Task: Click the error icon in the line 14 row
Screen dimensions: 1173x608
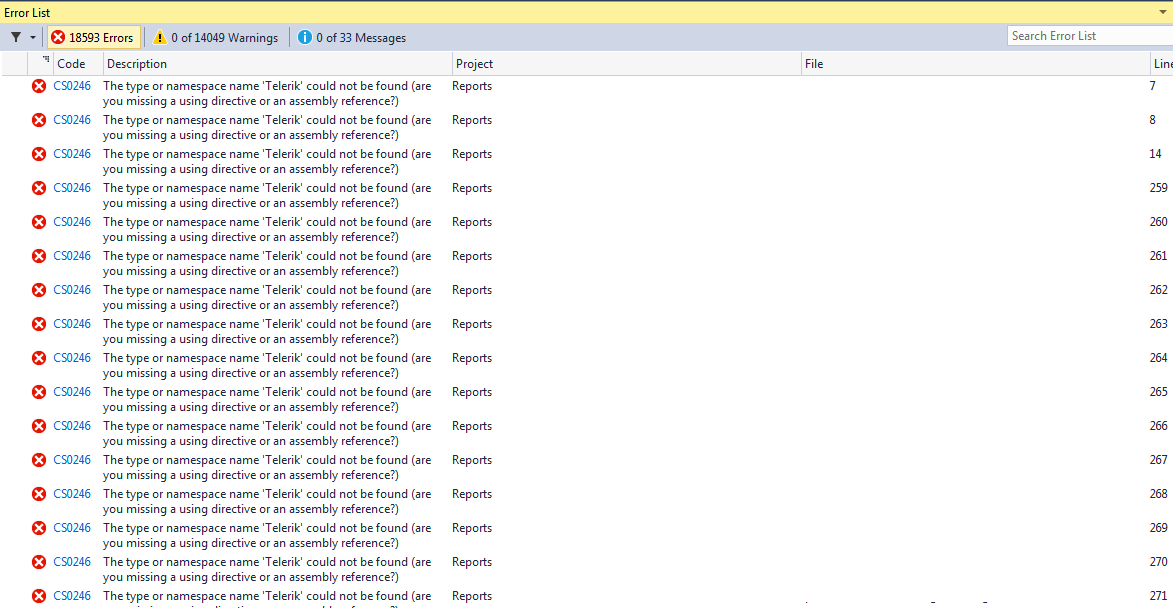Action: coord(39,154)
